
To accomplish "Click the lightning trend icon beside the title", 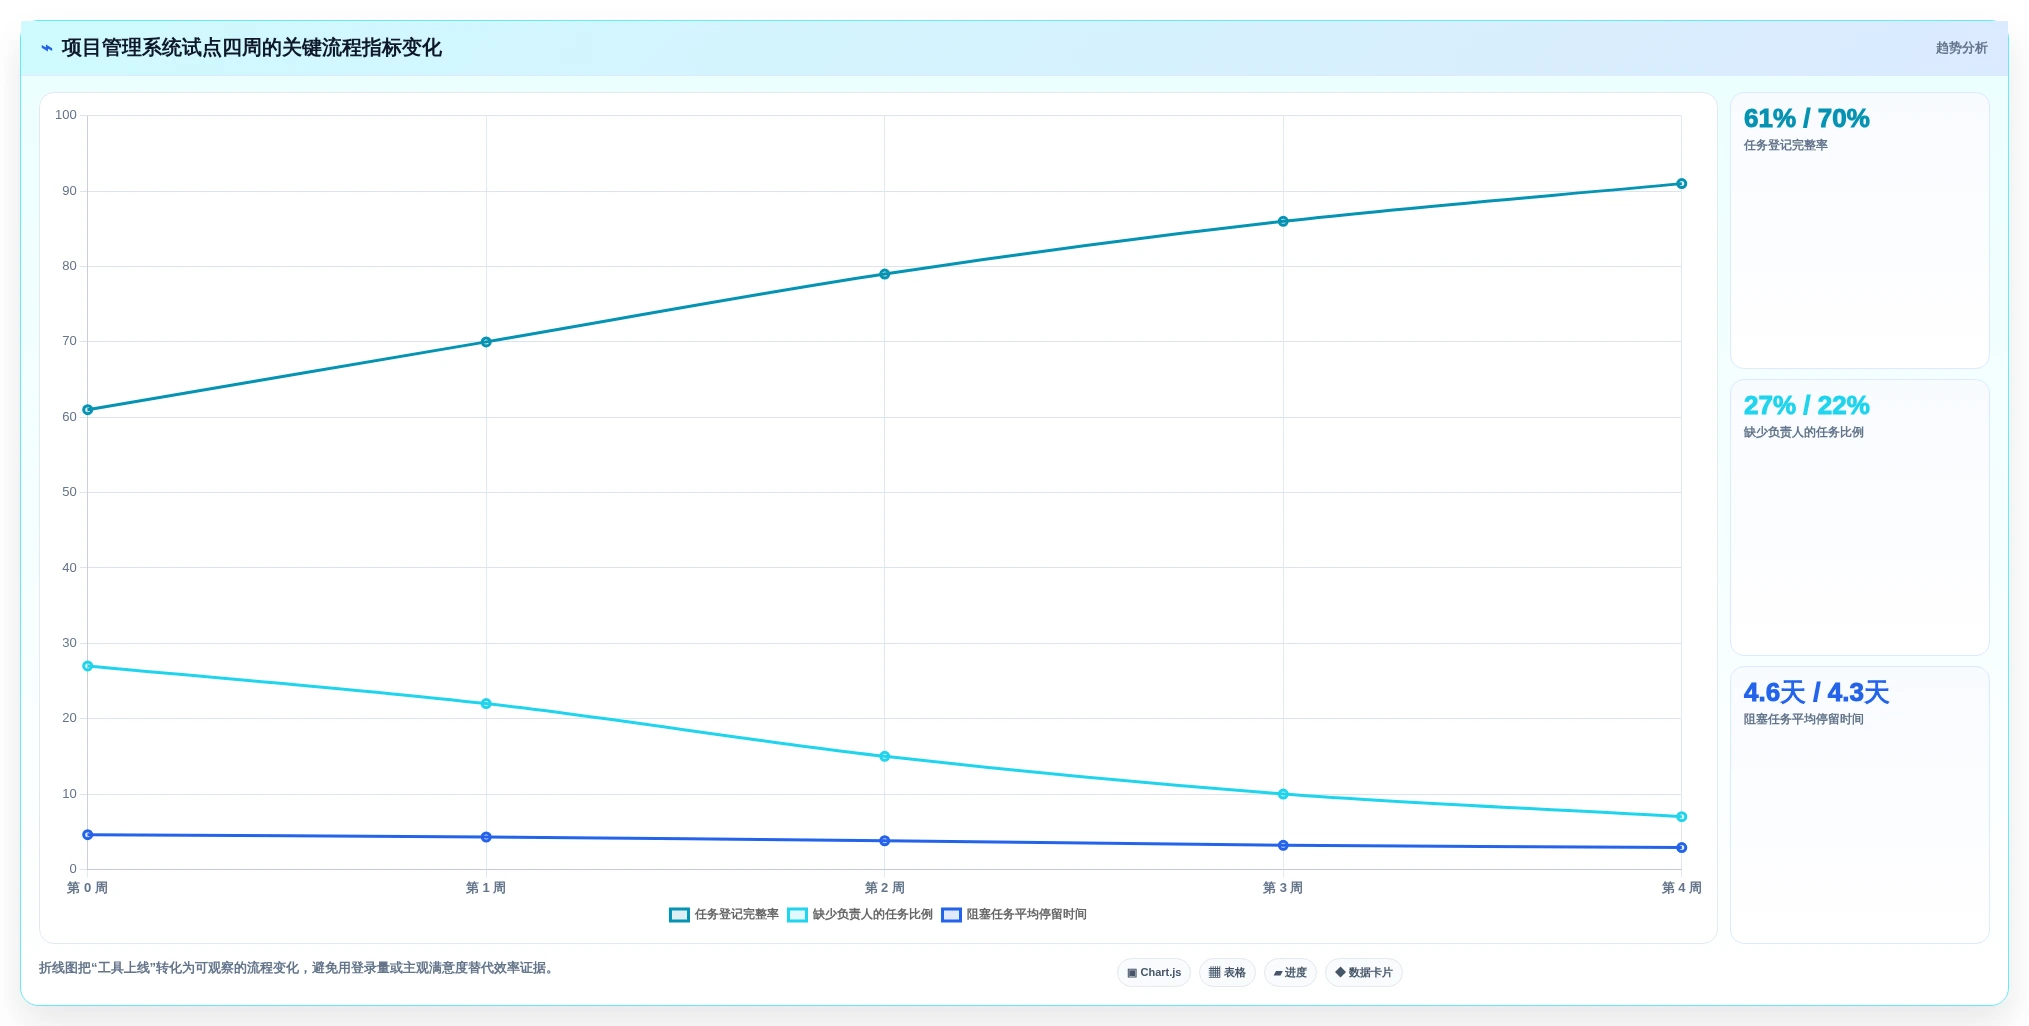I will click(x=47, y=48).
